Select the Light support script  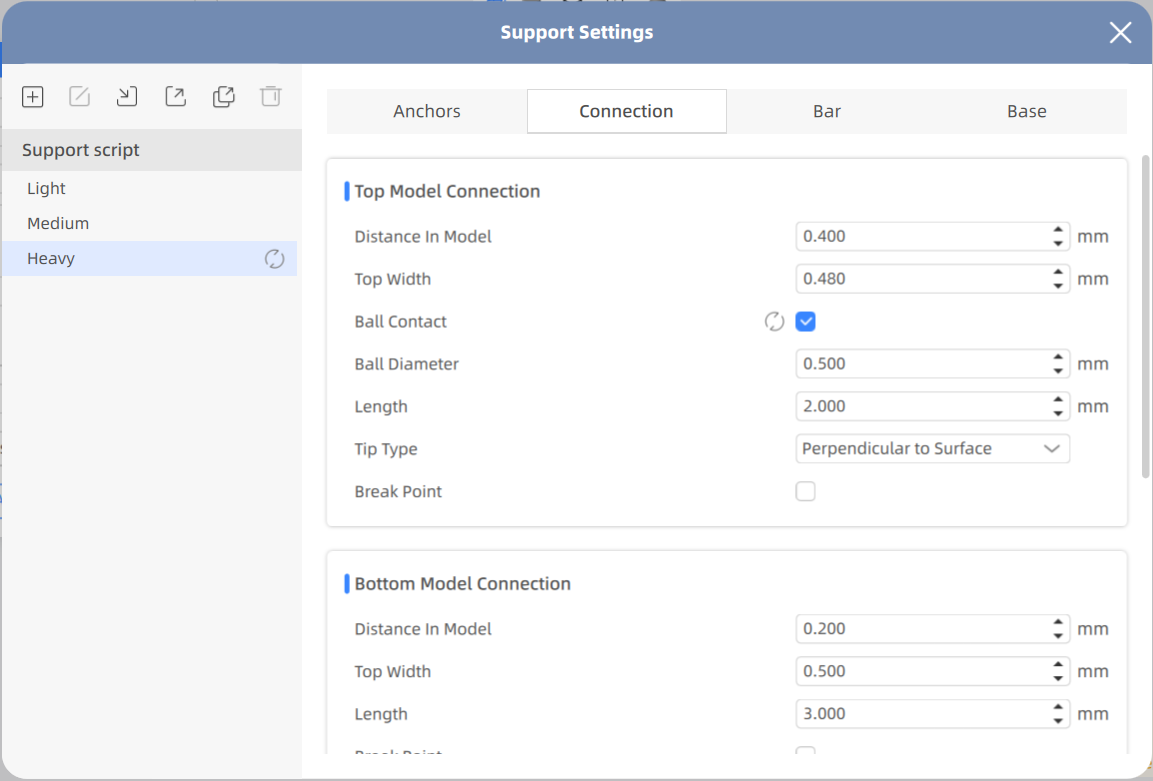coord(47,189)
